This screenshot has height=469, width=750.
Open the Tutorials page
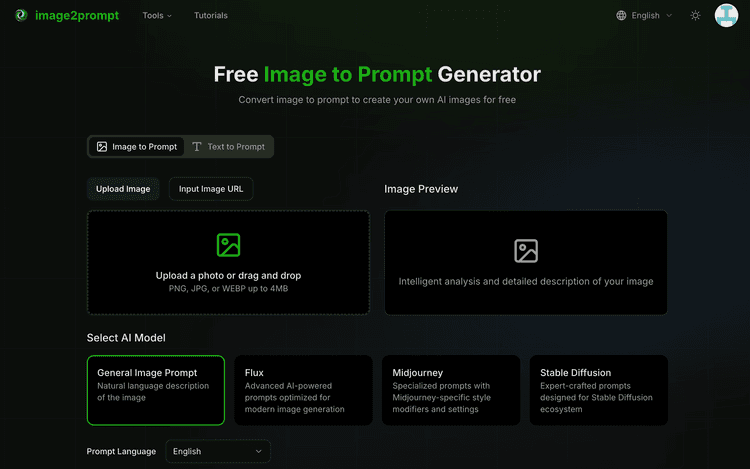[210, 15]
